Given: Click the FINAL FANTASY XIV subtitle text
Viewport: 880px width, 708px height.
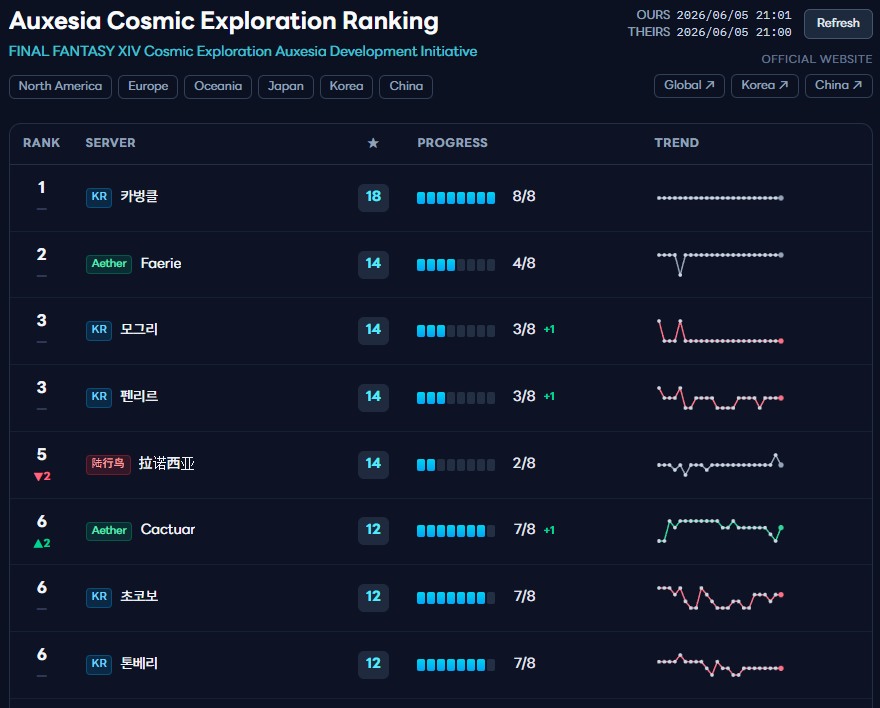Looking at the screenshot, I should tap(243, 52).
